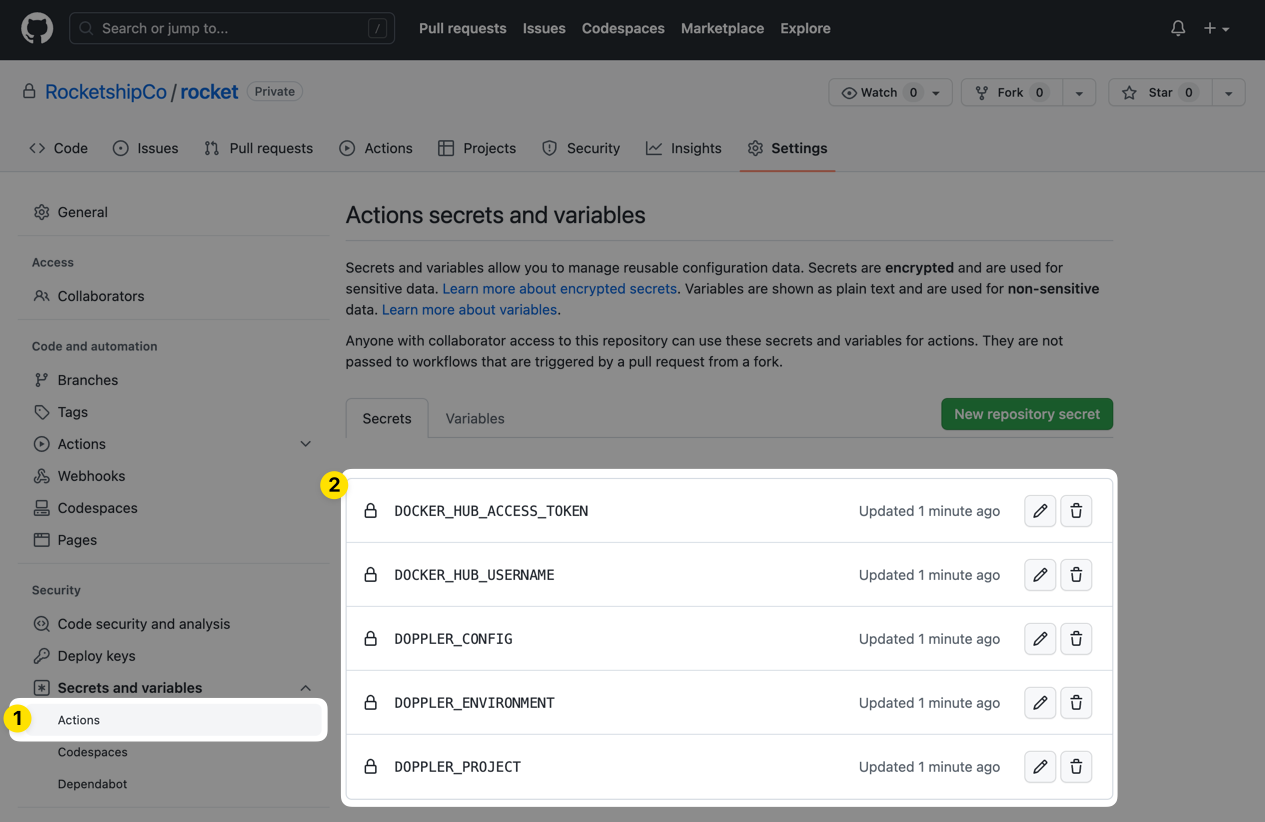Open the RocketshipCo organization link

[106, 92]
